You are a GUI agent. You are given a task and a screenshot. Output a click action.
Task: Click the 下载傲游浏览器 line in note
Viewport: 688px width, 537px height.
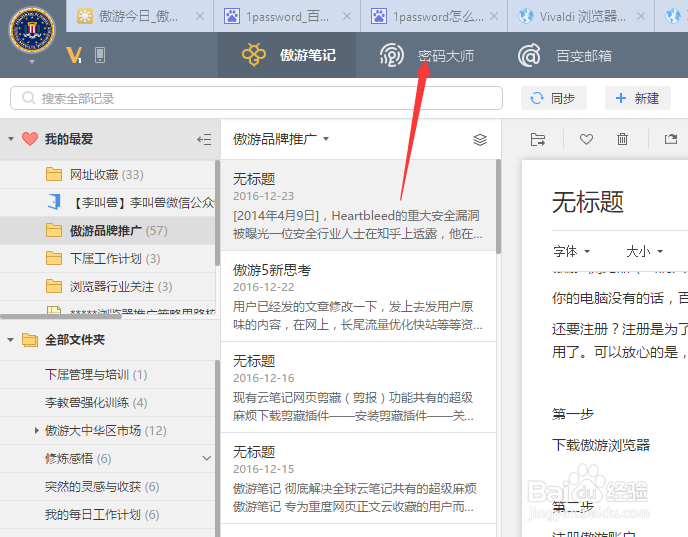[x=601, y=445]
